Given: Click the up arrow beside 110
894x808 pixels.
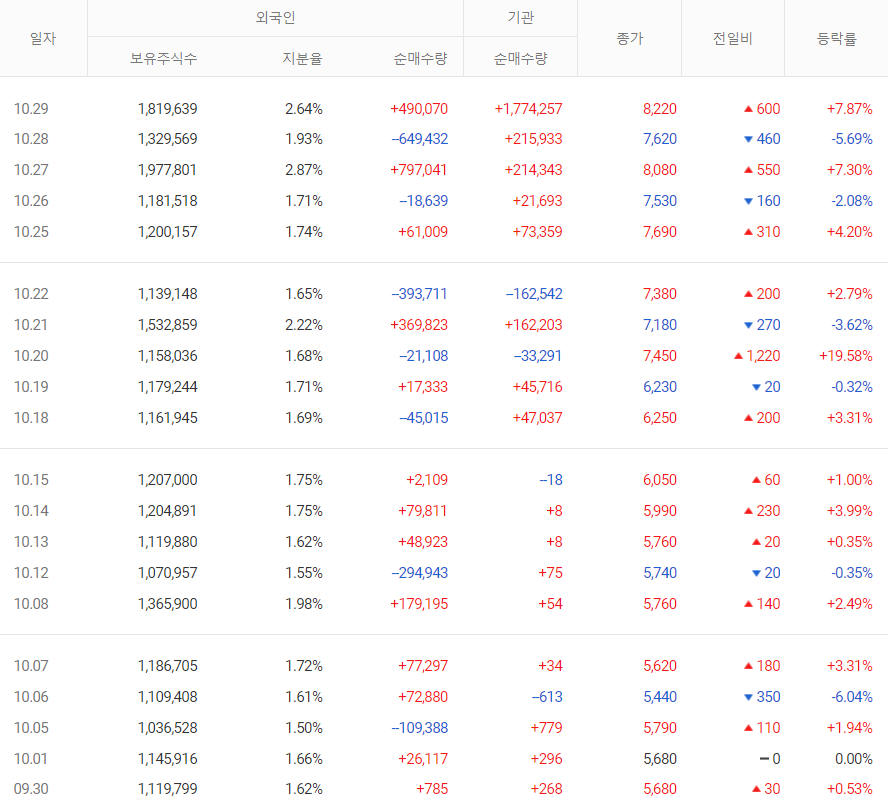Looking at the screenshot, I should [749, 728].
